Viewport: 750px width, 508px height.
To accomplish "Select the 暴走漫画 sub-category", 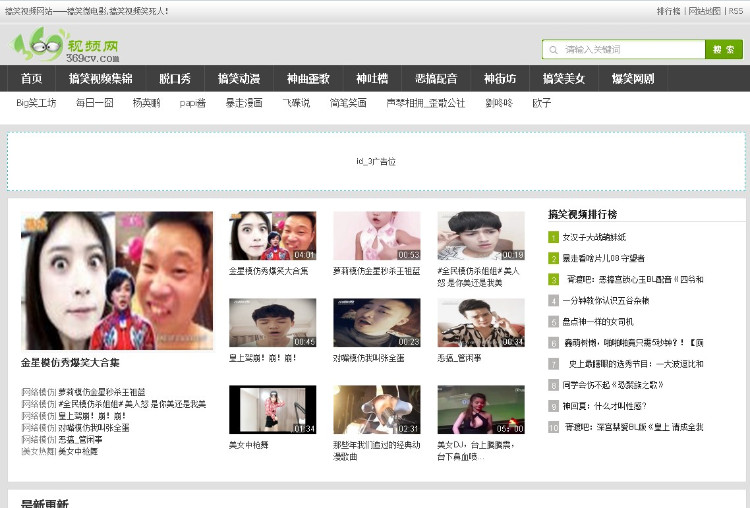I will click(x=244, y=103).
